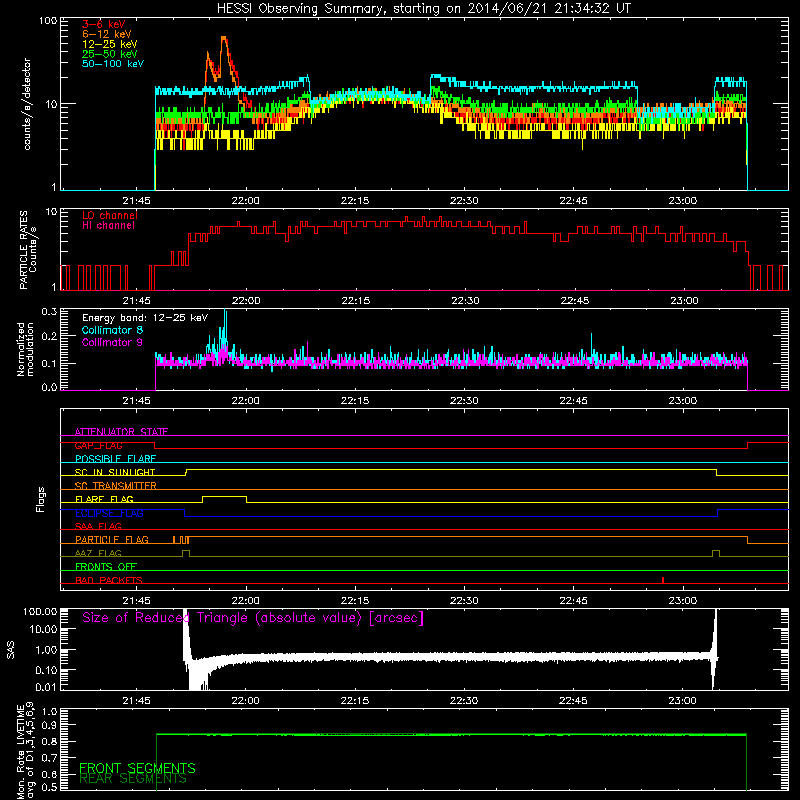Click the AAZ_FLAG label
Image resolution: width=800 pixels, height=800 pixels.
click(x=98, y=554)
